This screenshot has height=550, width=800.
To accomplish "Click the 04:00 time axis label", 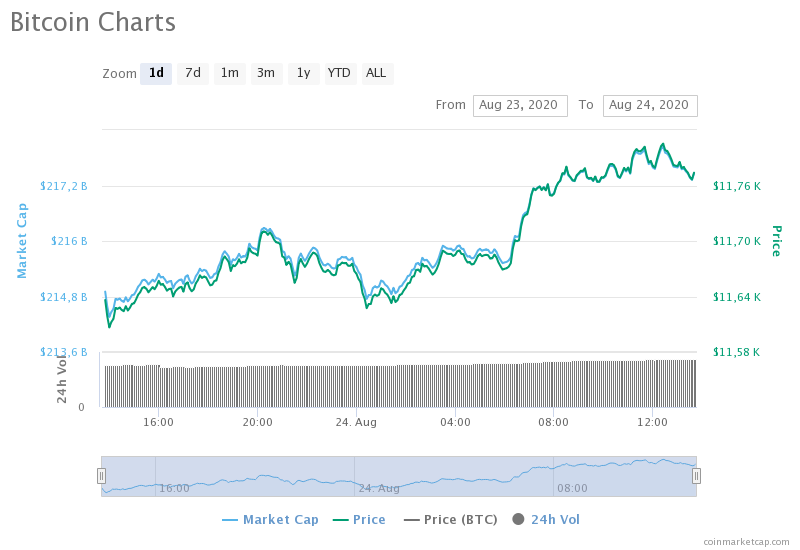I will 455,422.
